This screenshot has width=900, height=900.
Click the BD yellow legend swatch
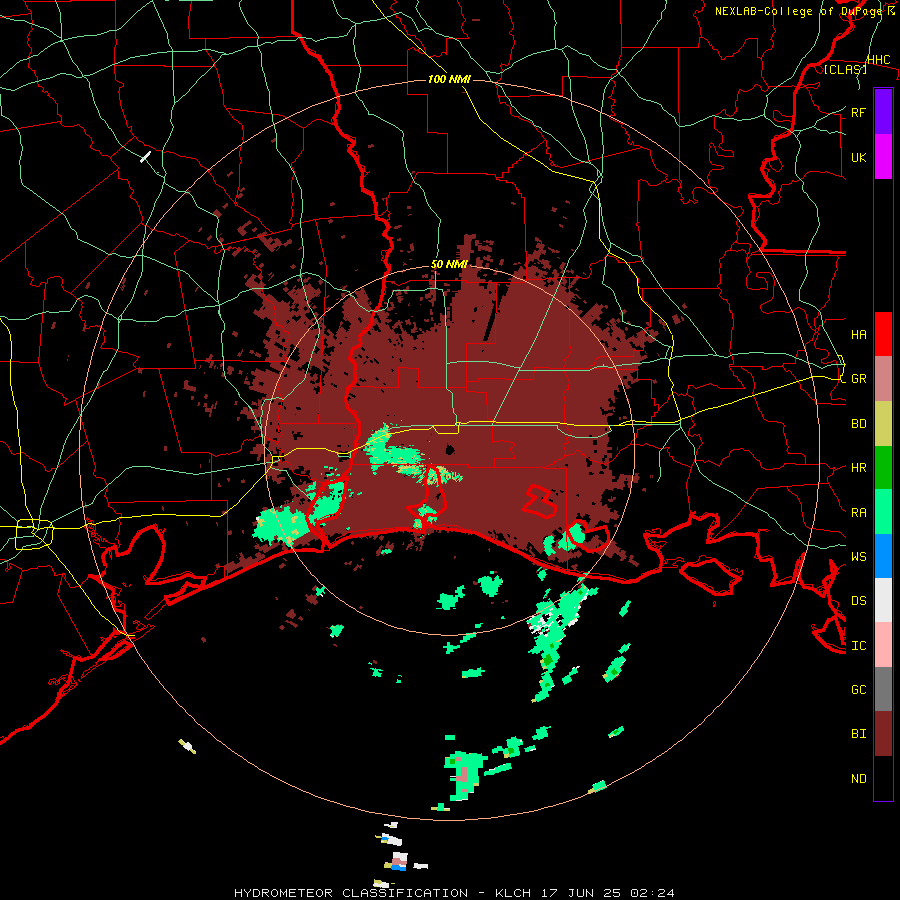[x=883, y=424]
